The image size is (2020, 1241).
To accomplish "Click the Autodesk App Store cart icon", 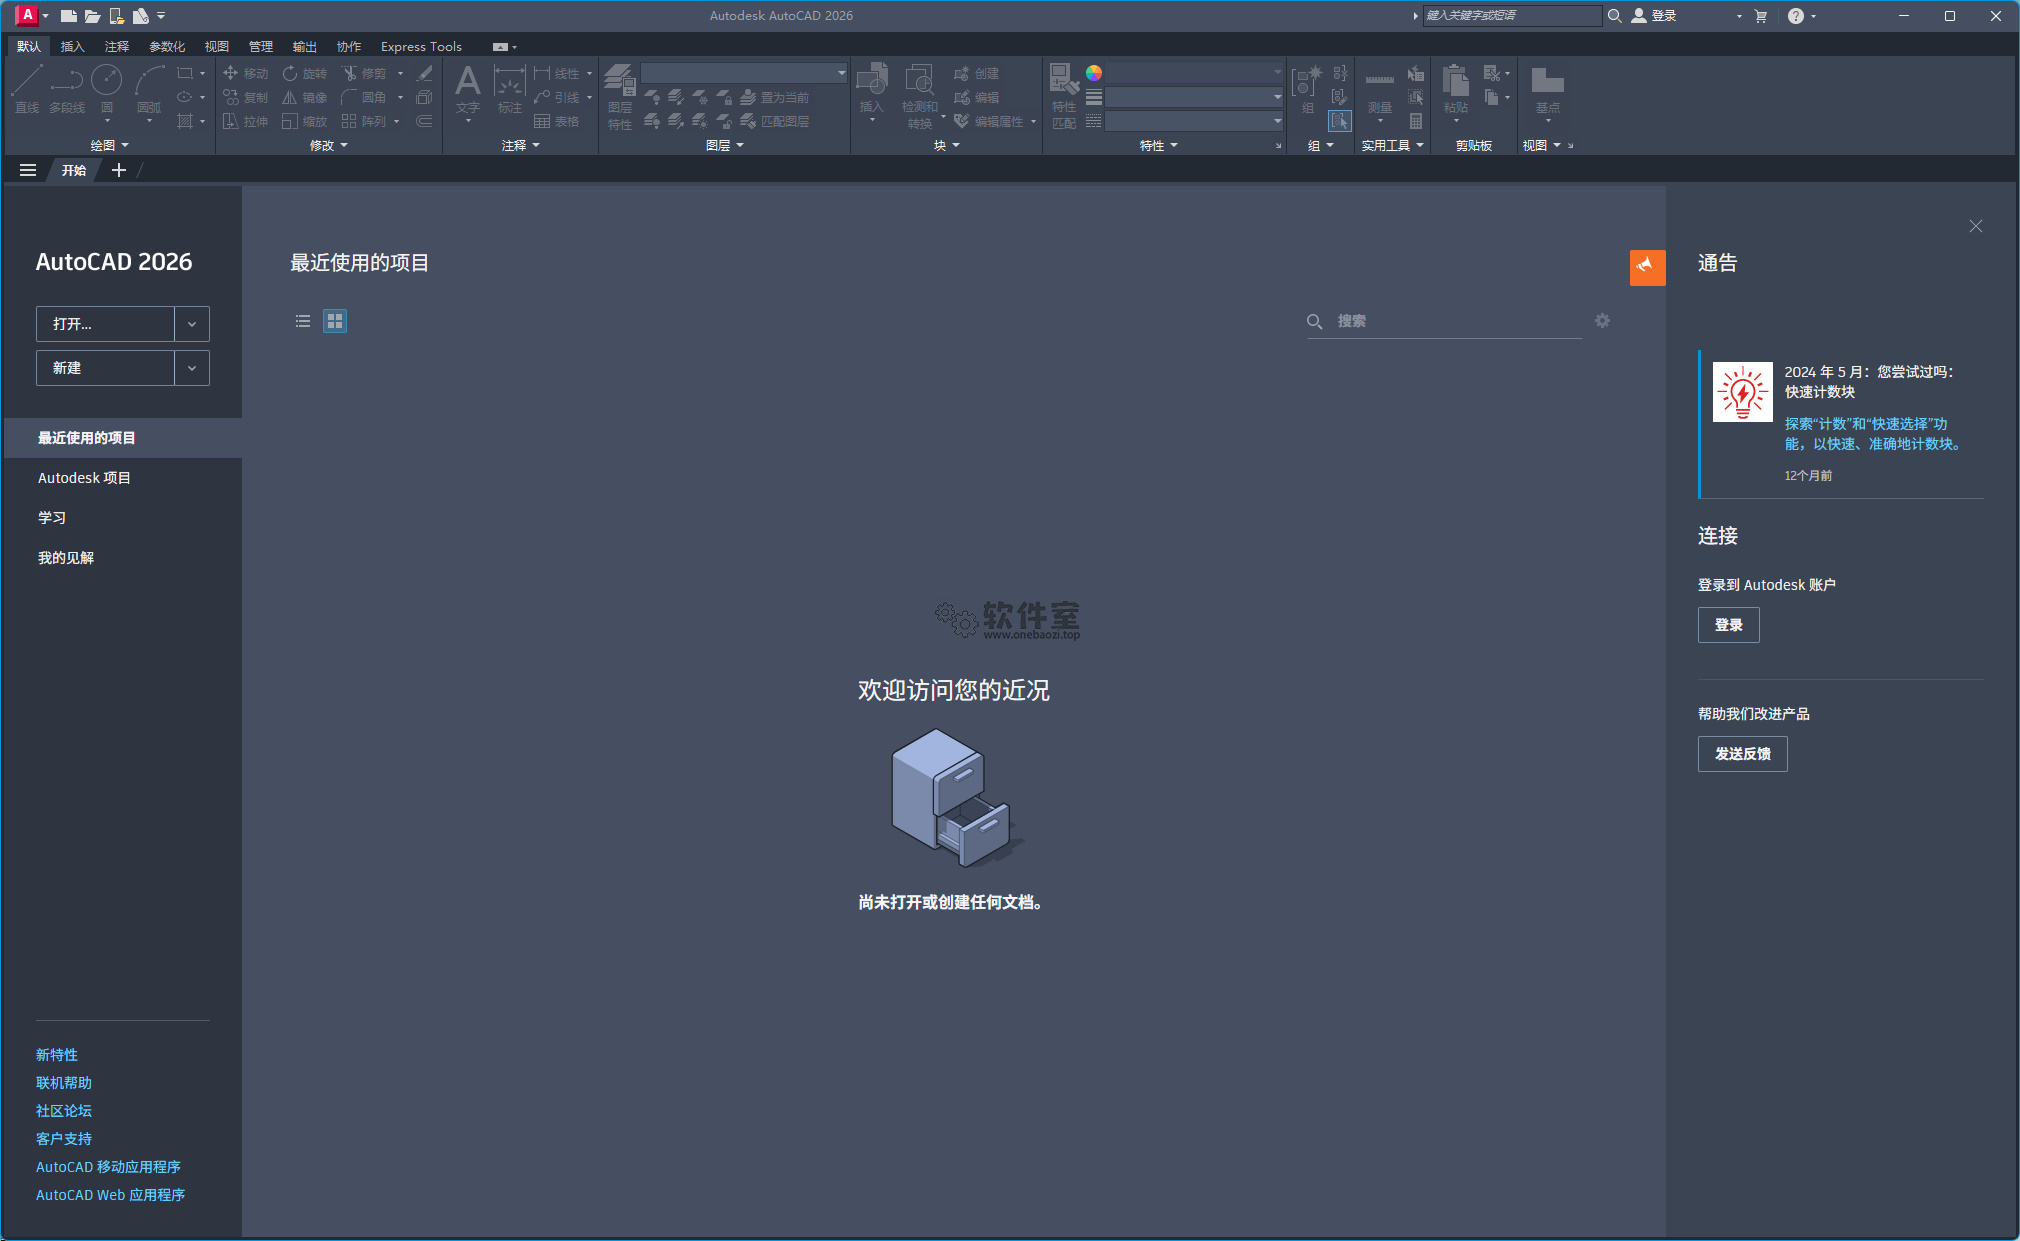I will click(x=1761, y=16).
